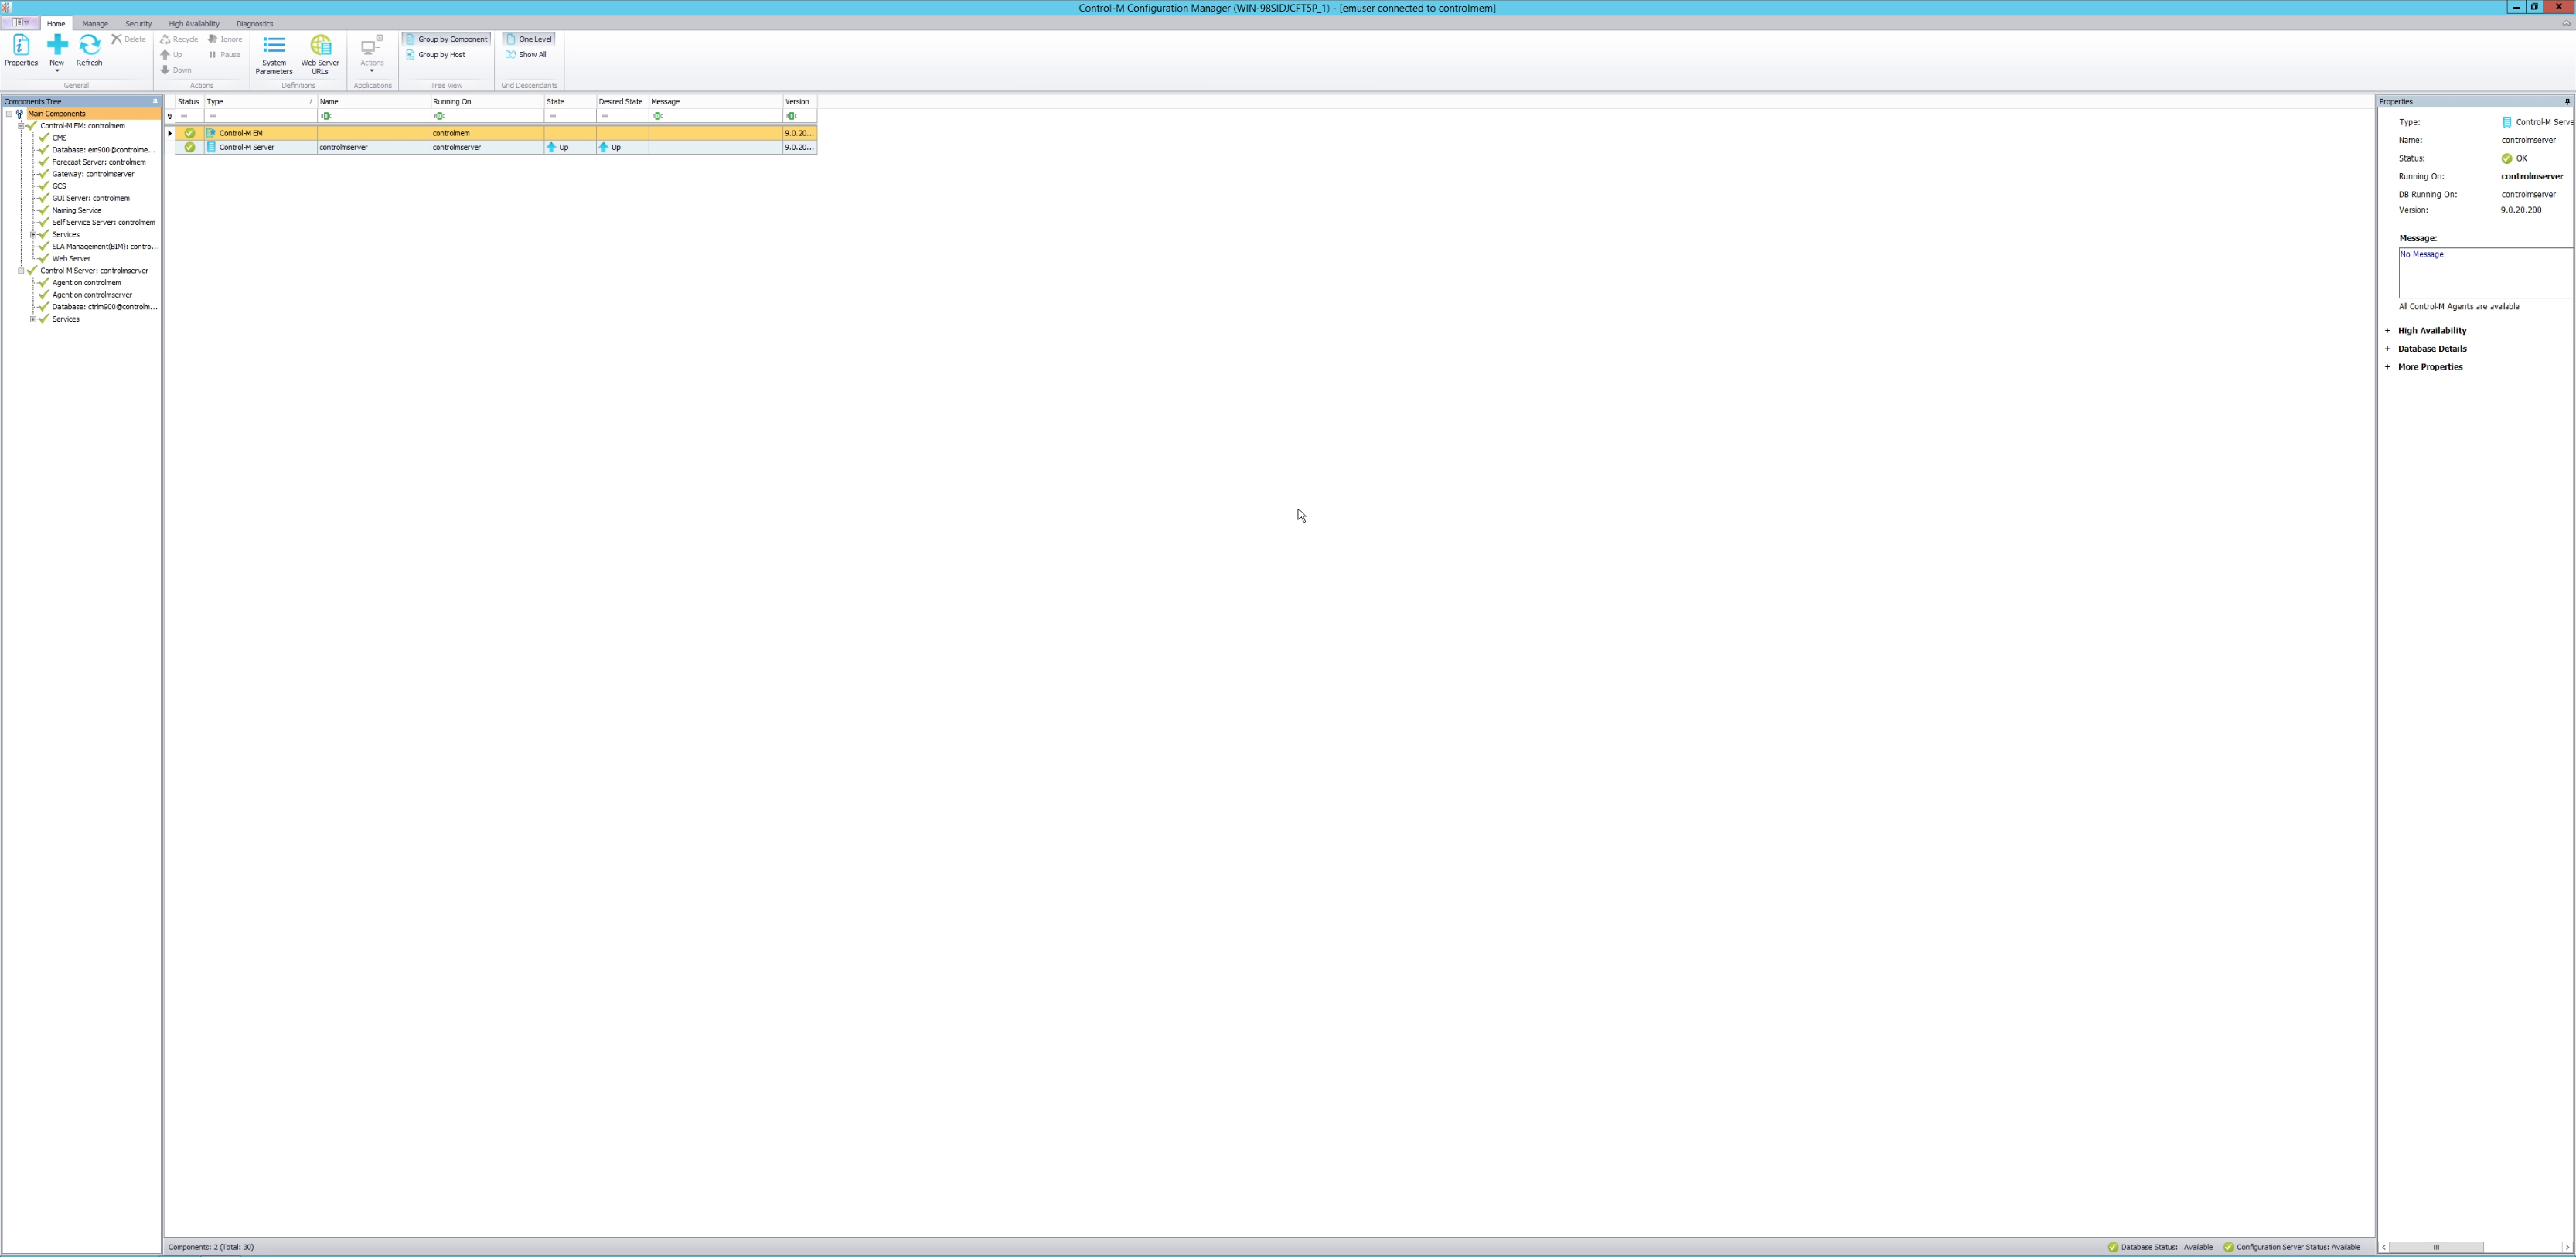Switch to the Manage ribbon tab
Image resolution: width=2576 pixels, height=1257 pixels.
coord(95,24)
